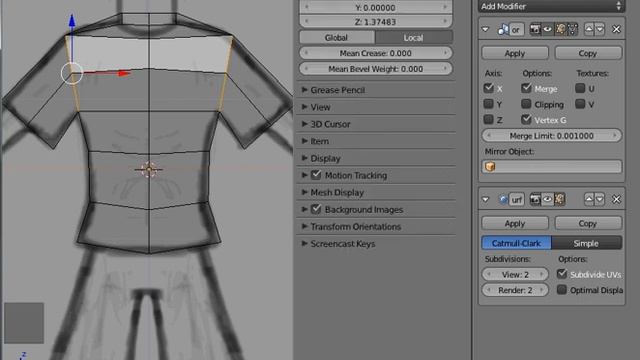
Task: Click the blue Z axis arrow handle
Action: coord(72,21)
